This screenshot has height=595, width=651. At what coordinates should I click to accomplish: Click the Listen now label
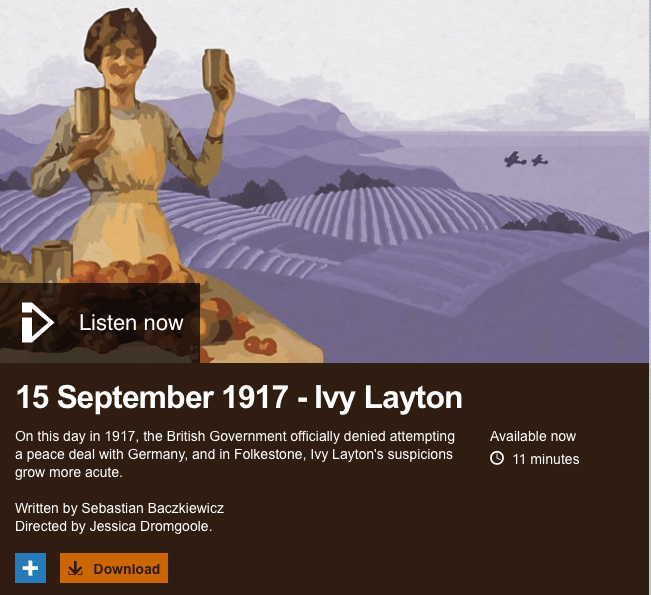131,323
